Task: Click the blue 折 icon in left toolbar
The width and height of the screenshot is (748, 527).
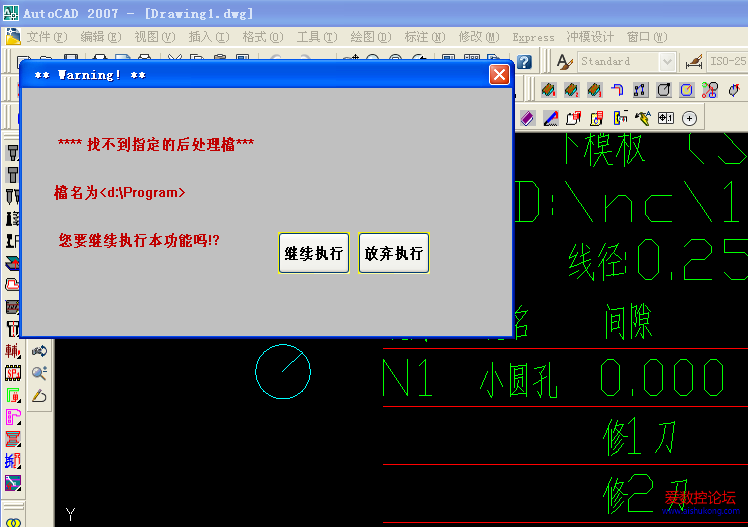Action: 12,461
